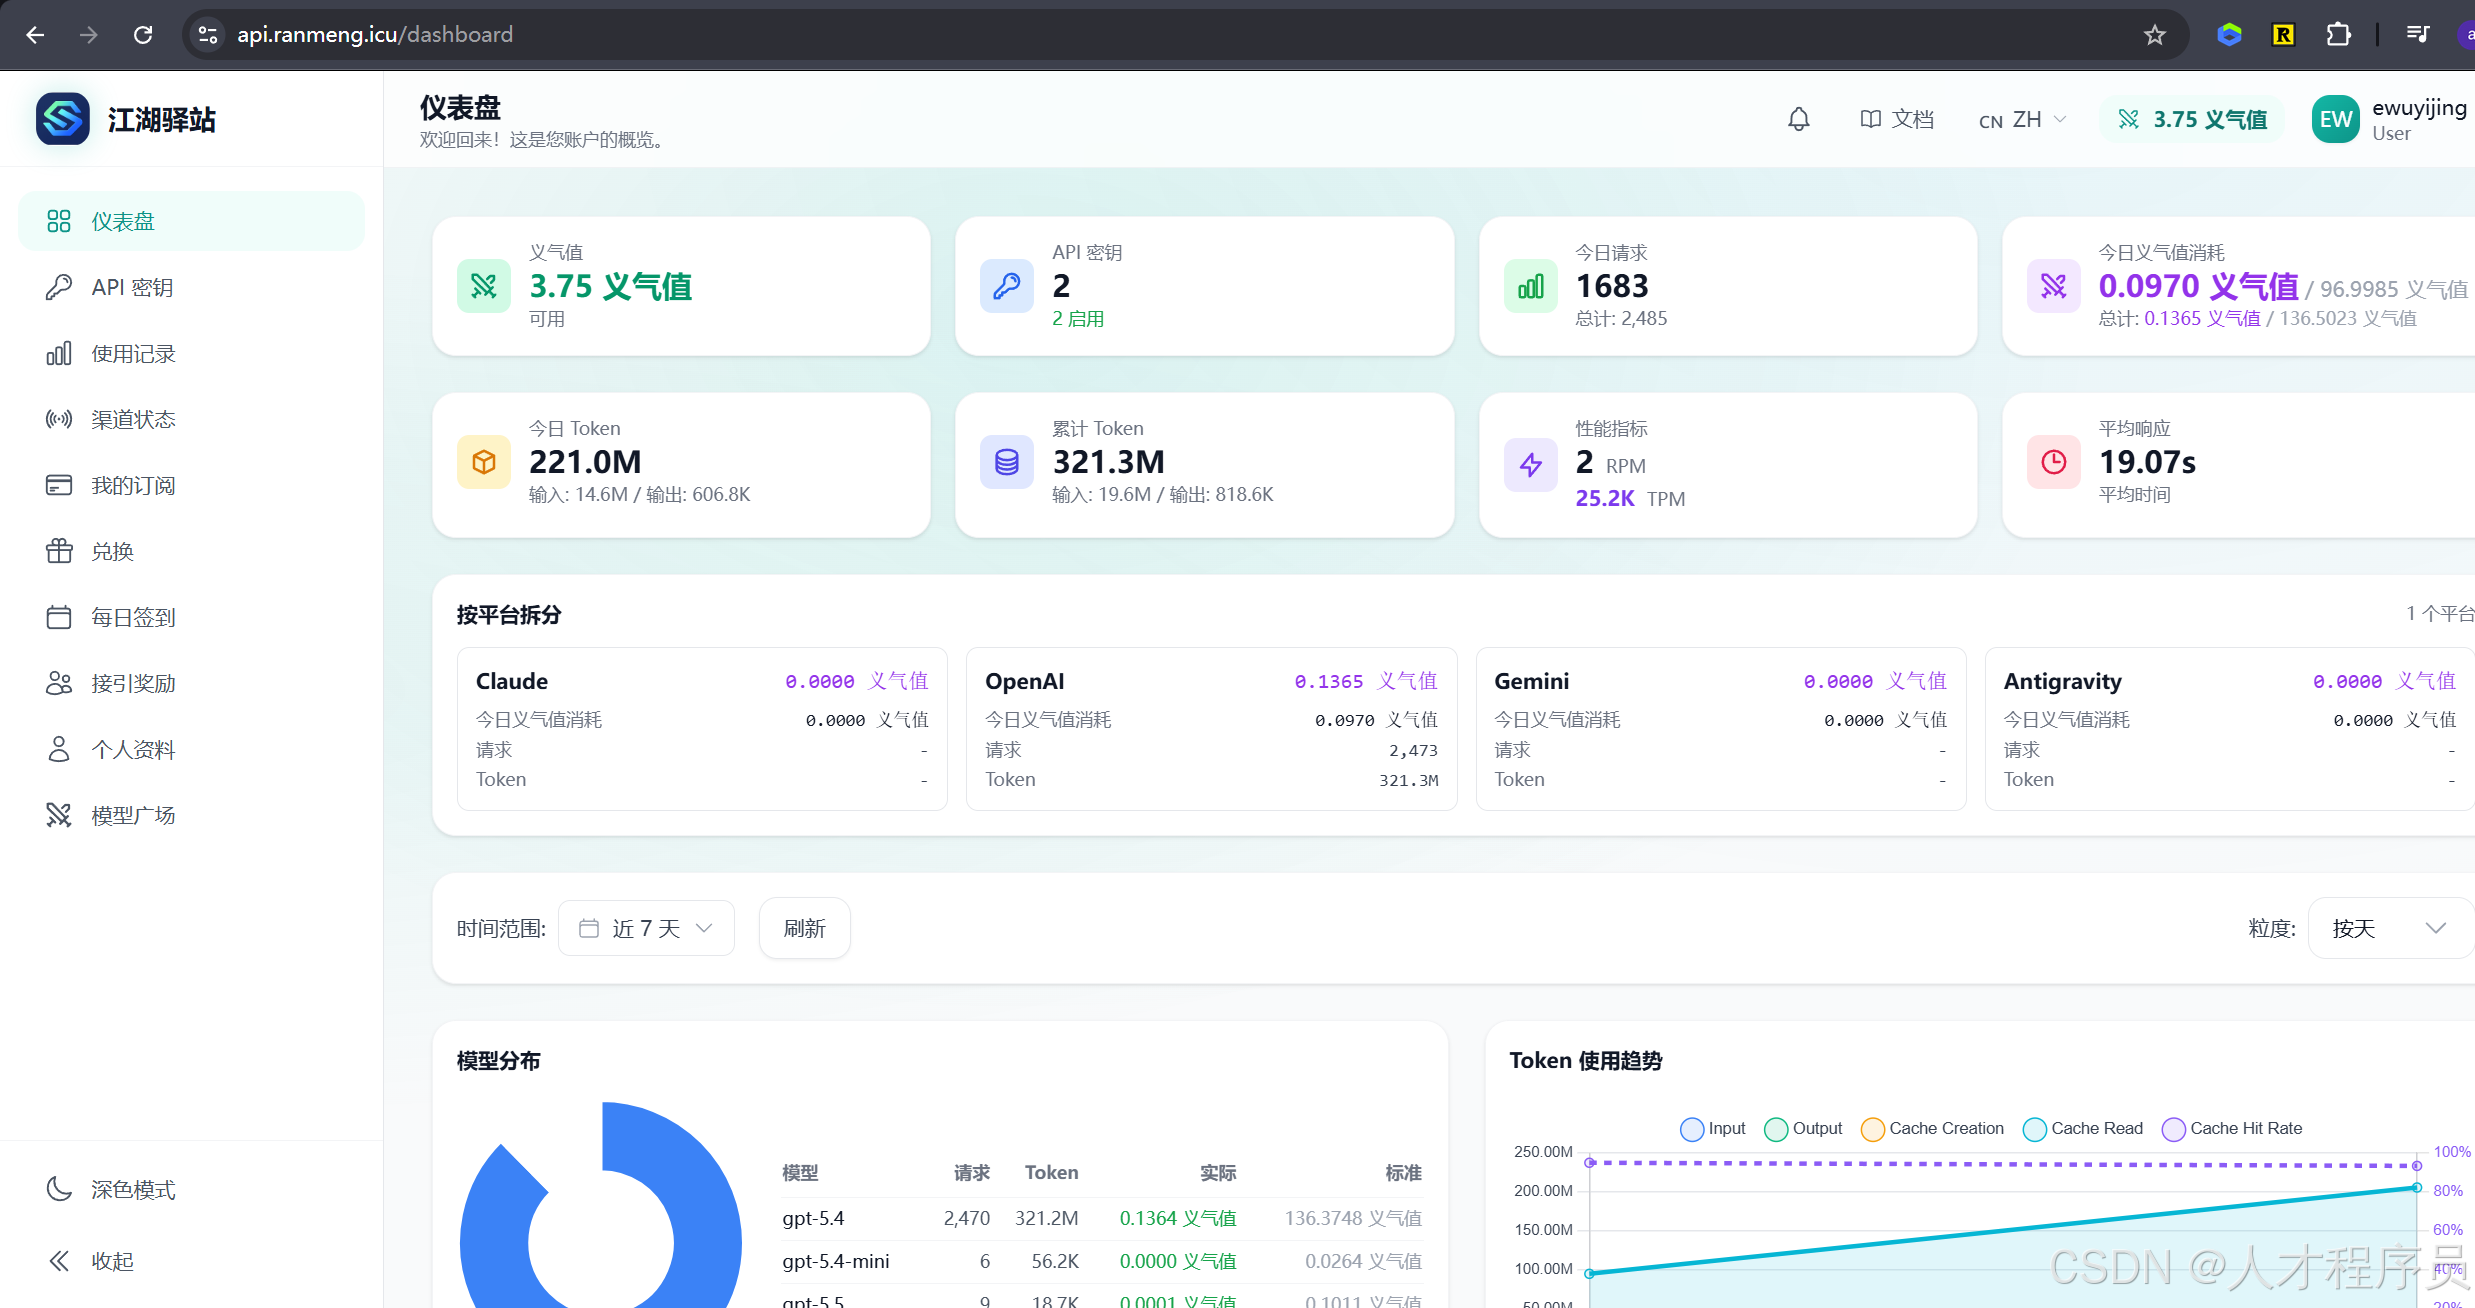Click the EW user avatar
The image size is (2475, 1308).
click(2336, 120)
